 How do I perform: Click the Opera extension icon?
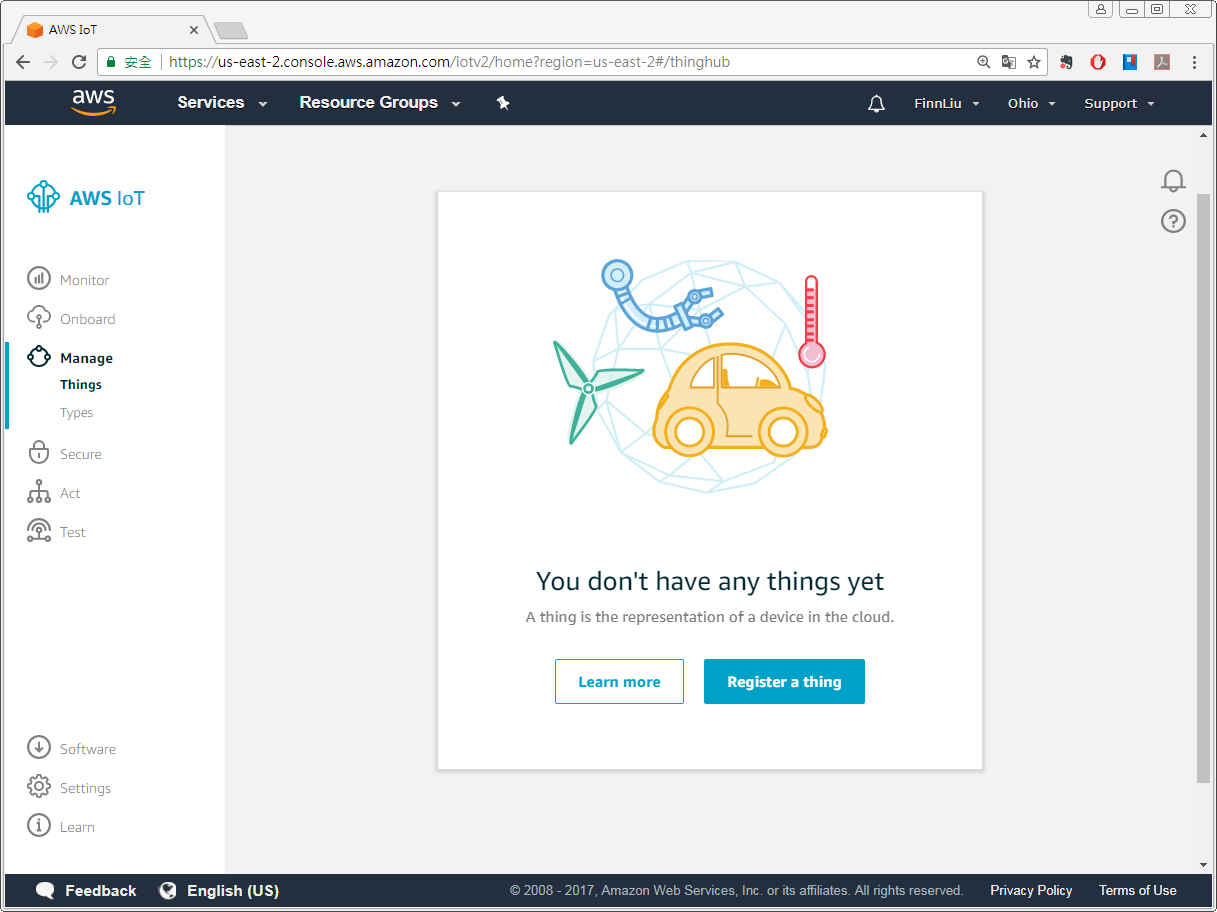pyautogui.click(x=1098, y=62)
